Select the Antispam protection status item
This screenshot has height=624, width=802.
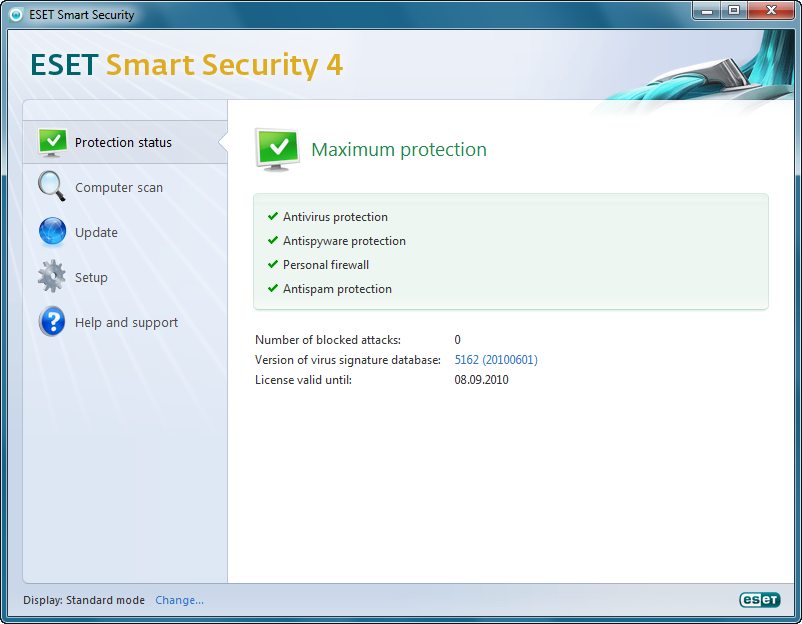point(337,289)
